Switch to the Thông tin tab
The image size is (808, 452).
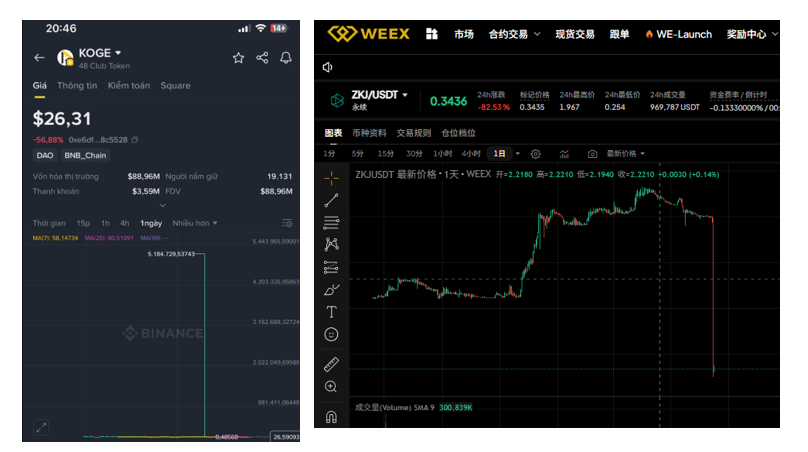click(x=77, y=86)
